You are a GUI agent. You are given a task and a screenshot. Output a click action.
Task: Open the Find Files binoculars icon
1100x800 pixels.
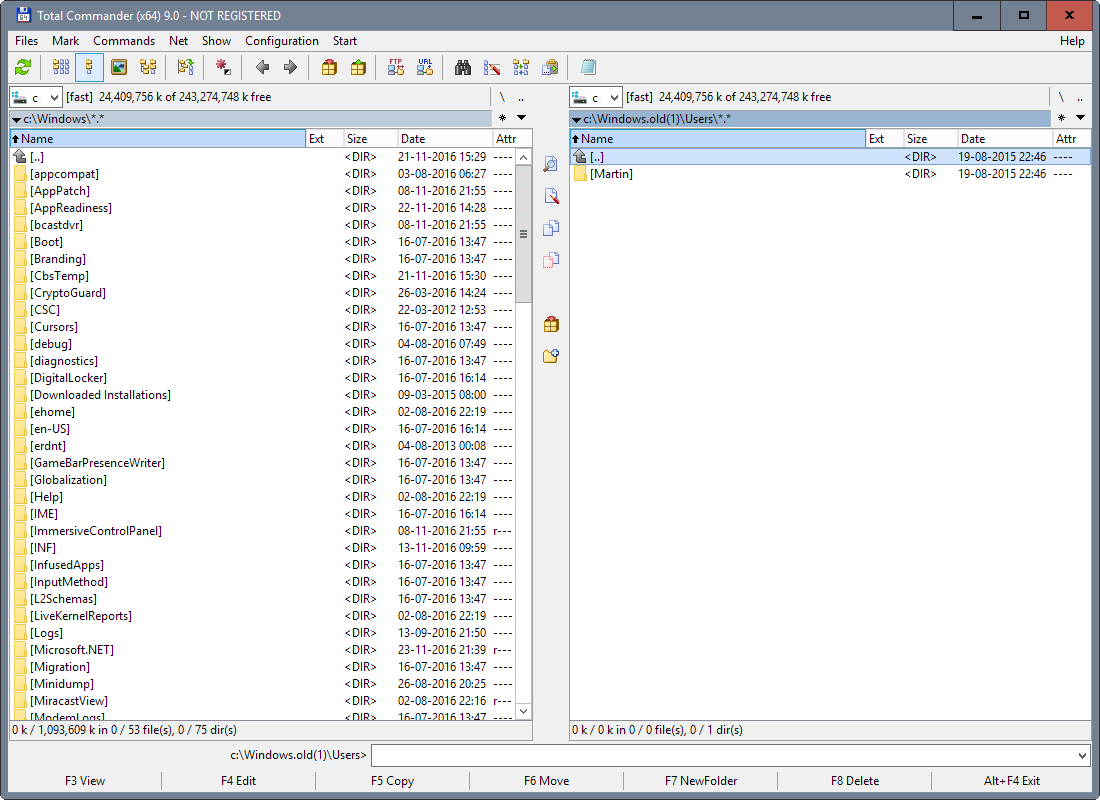461,67
